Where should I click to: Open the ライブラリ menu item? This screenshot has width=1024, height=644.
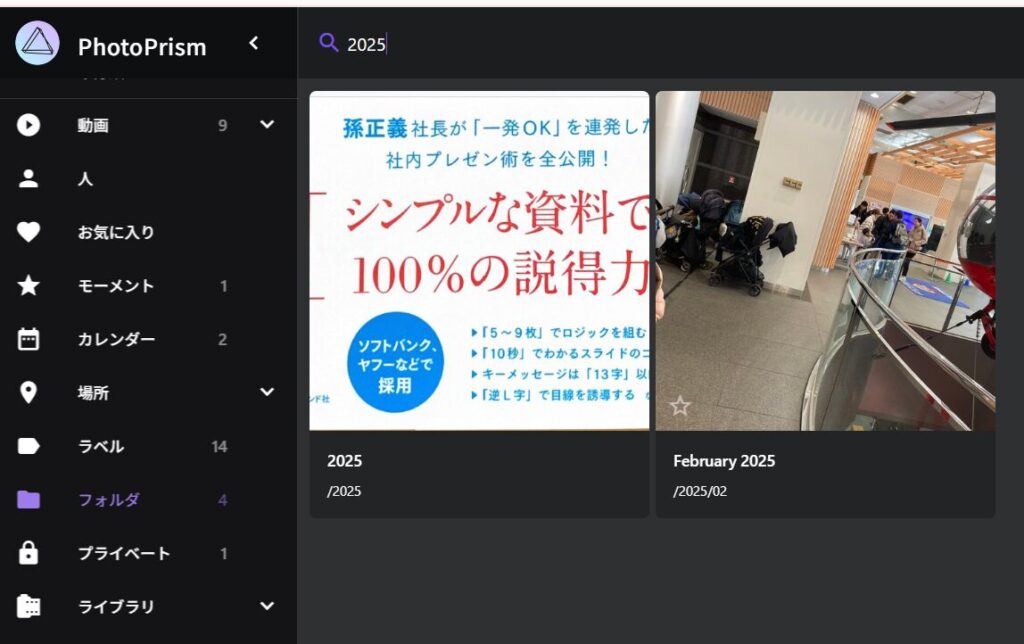click(x=148, y=607)
